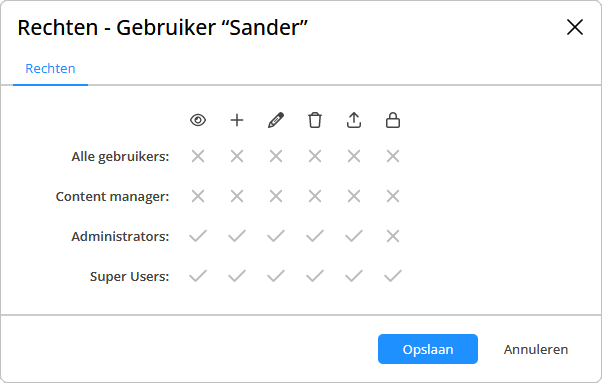Click the upload publish-permission column icon
The height and width of the screenshot is (383, 602).
tap(354, 121)
